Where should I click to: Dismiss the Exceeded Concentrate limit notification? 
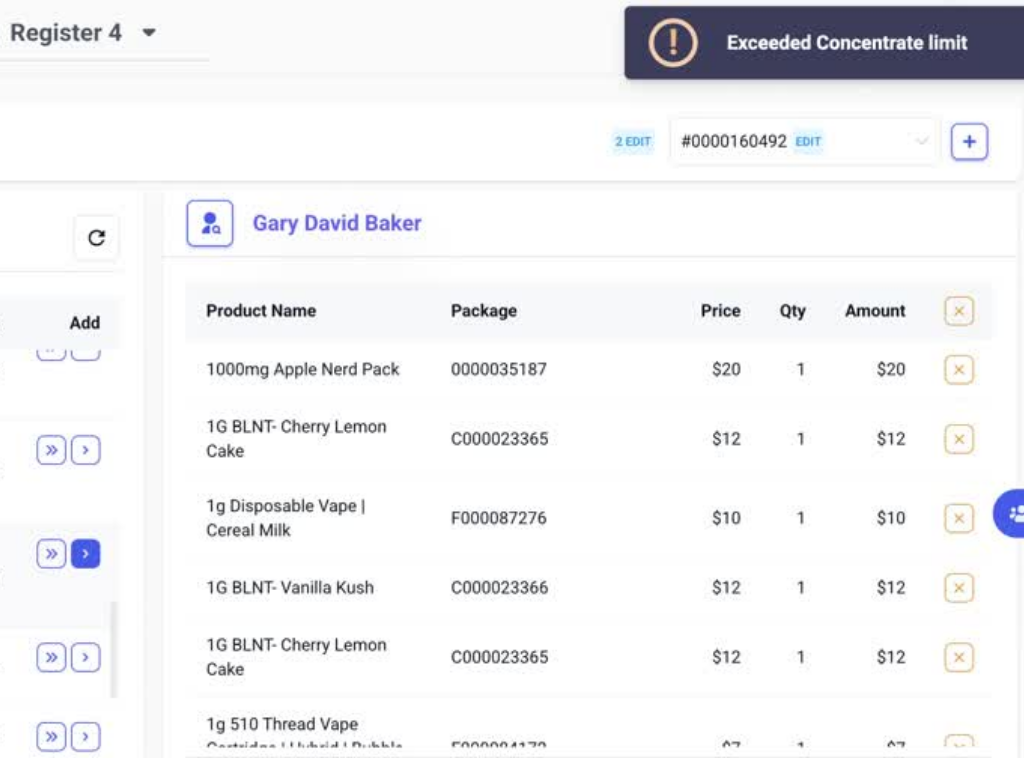(x=846, y=43)
